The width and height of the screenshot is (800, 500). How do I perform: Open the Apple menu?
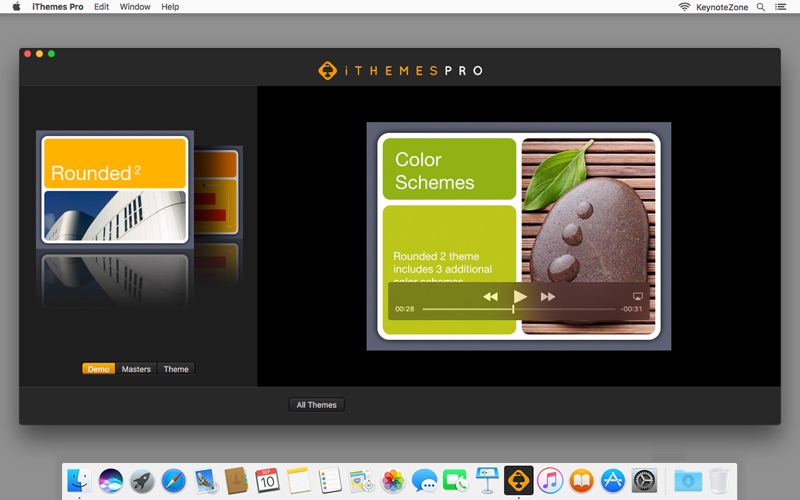click(x=16, y=7)
